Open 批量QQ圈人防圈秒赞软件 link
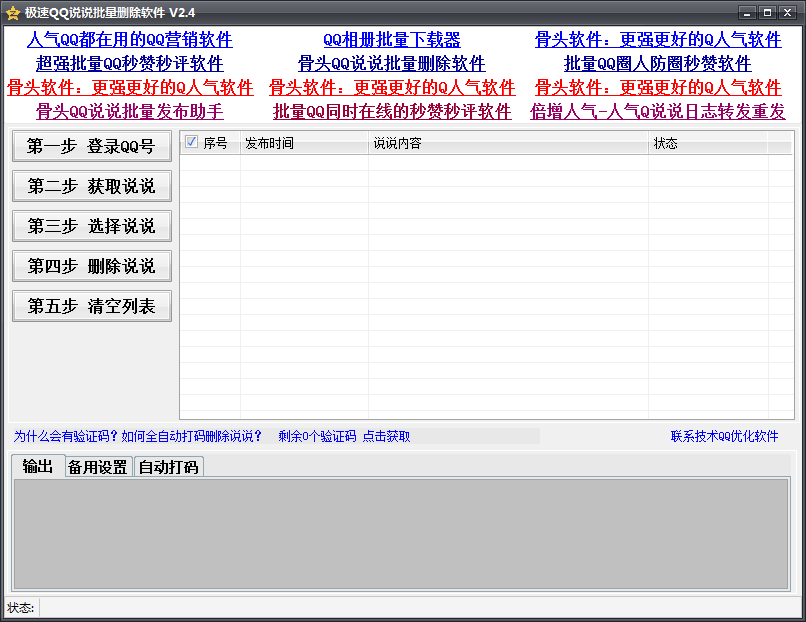The image size is (806, 622). coord(658,64)
